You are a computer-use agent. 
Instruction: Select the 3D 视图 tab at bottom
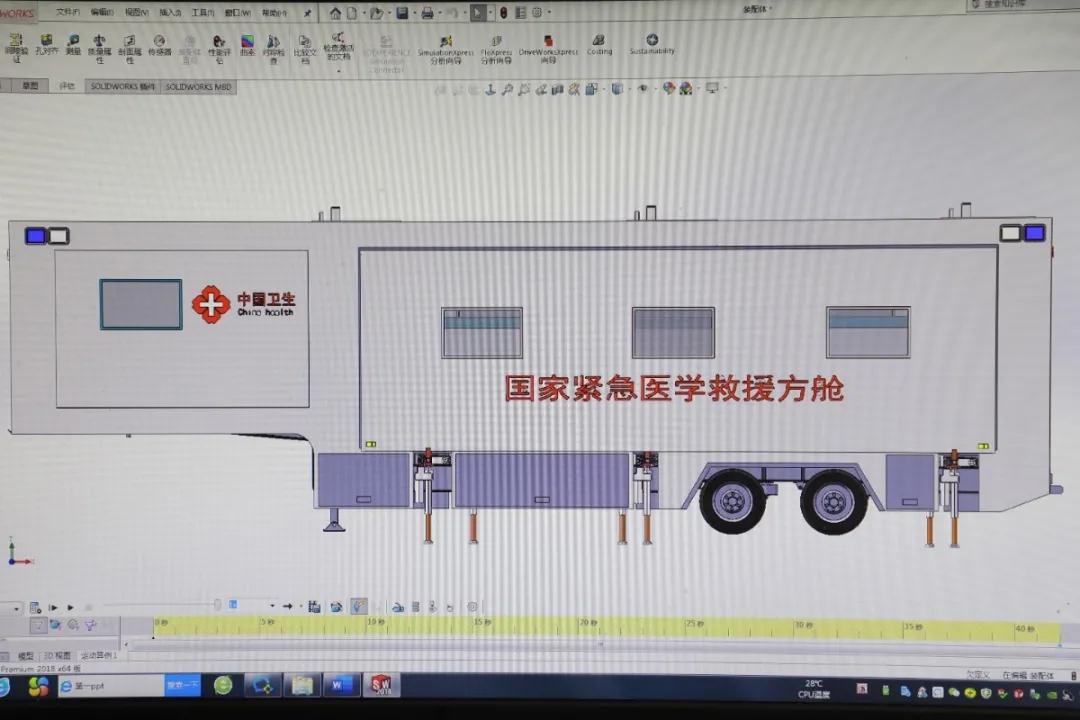click(56, 656)
